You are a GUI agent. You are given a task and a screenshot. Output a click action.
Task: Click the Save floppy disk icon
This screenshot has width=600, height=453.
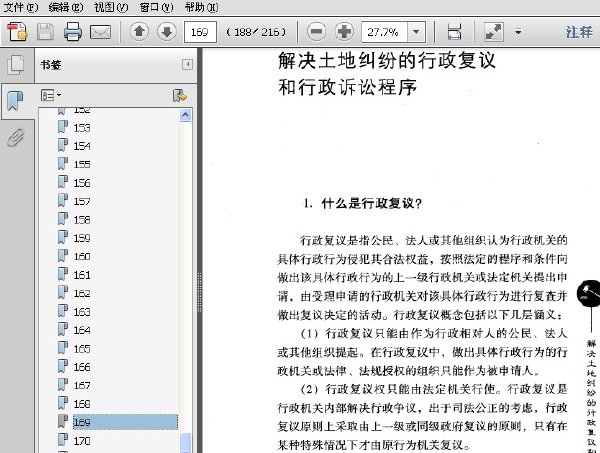(45, 31)
